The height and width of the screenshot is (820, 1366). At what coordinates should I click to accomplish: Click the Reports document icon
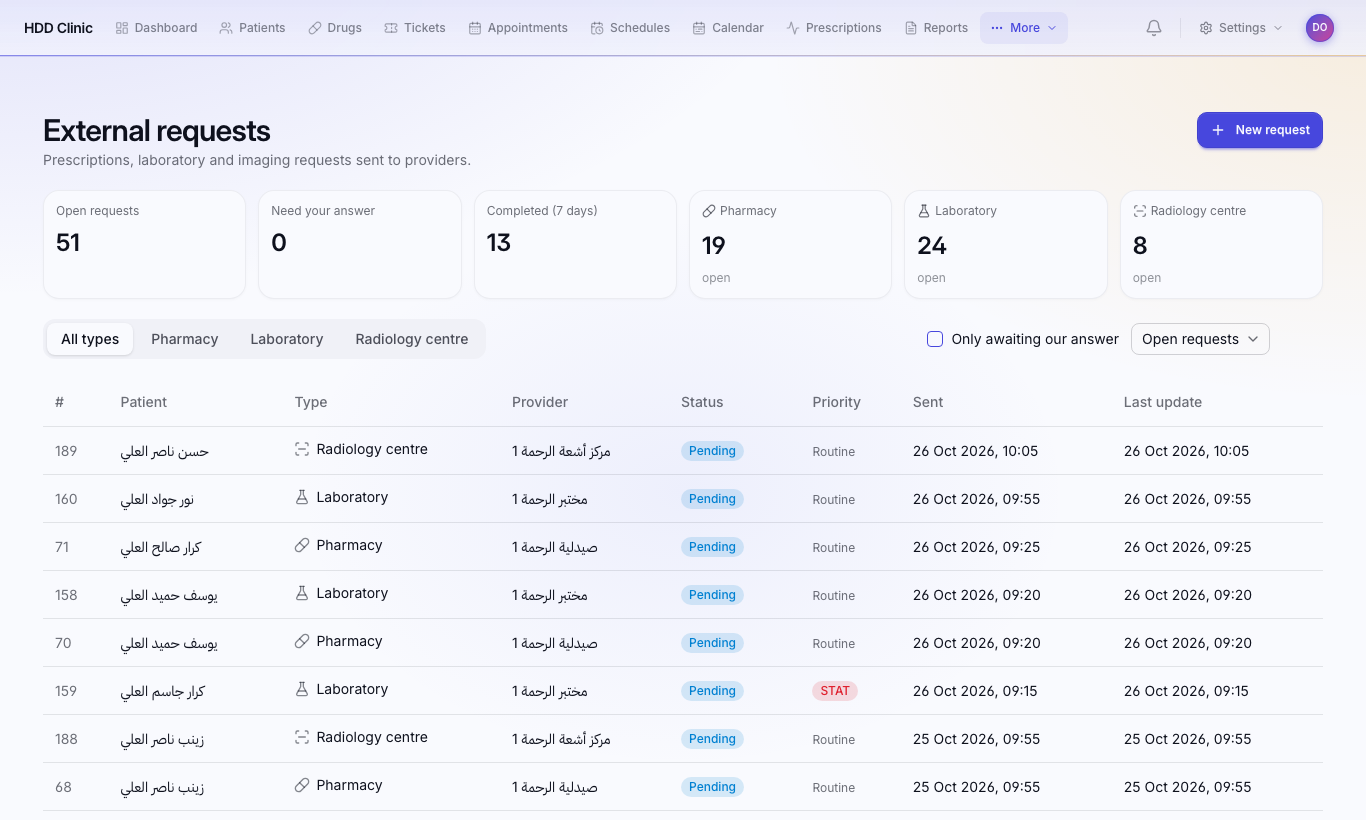(911, 28)
